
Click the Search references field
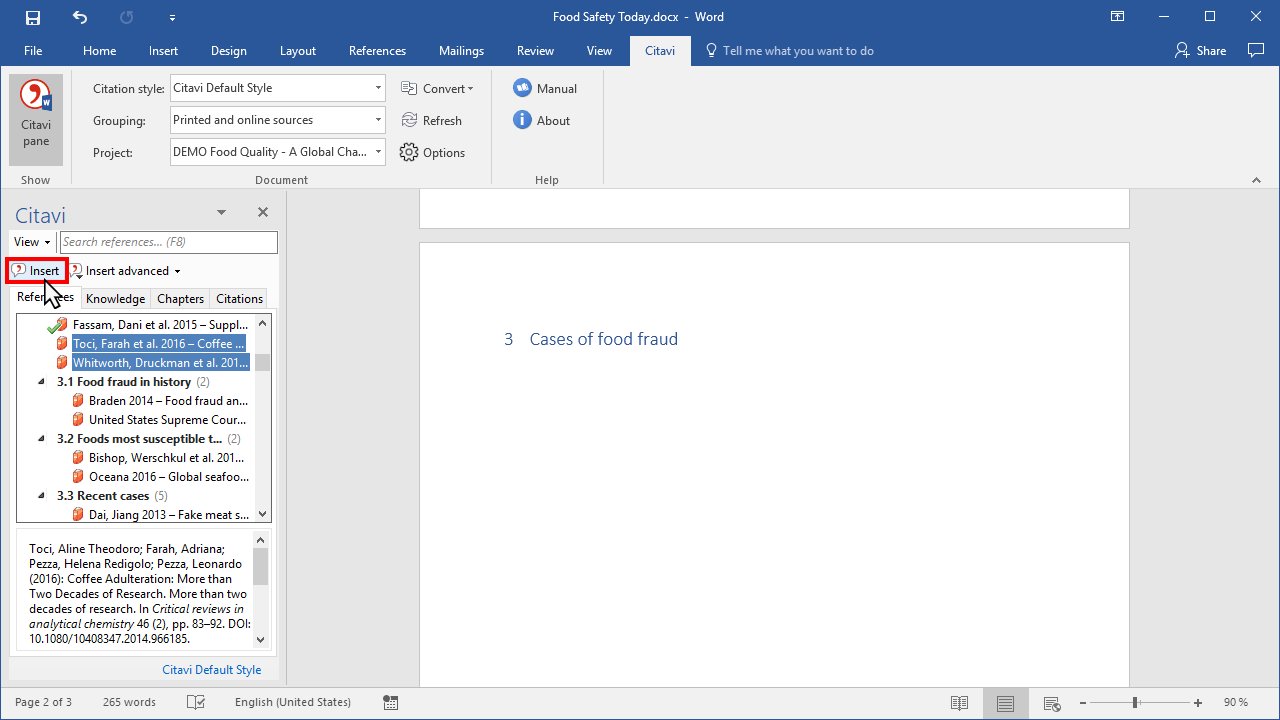(x=169, y=242)
